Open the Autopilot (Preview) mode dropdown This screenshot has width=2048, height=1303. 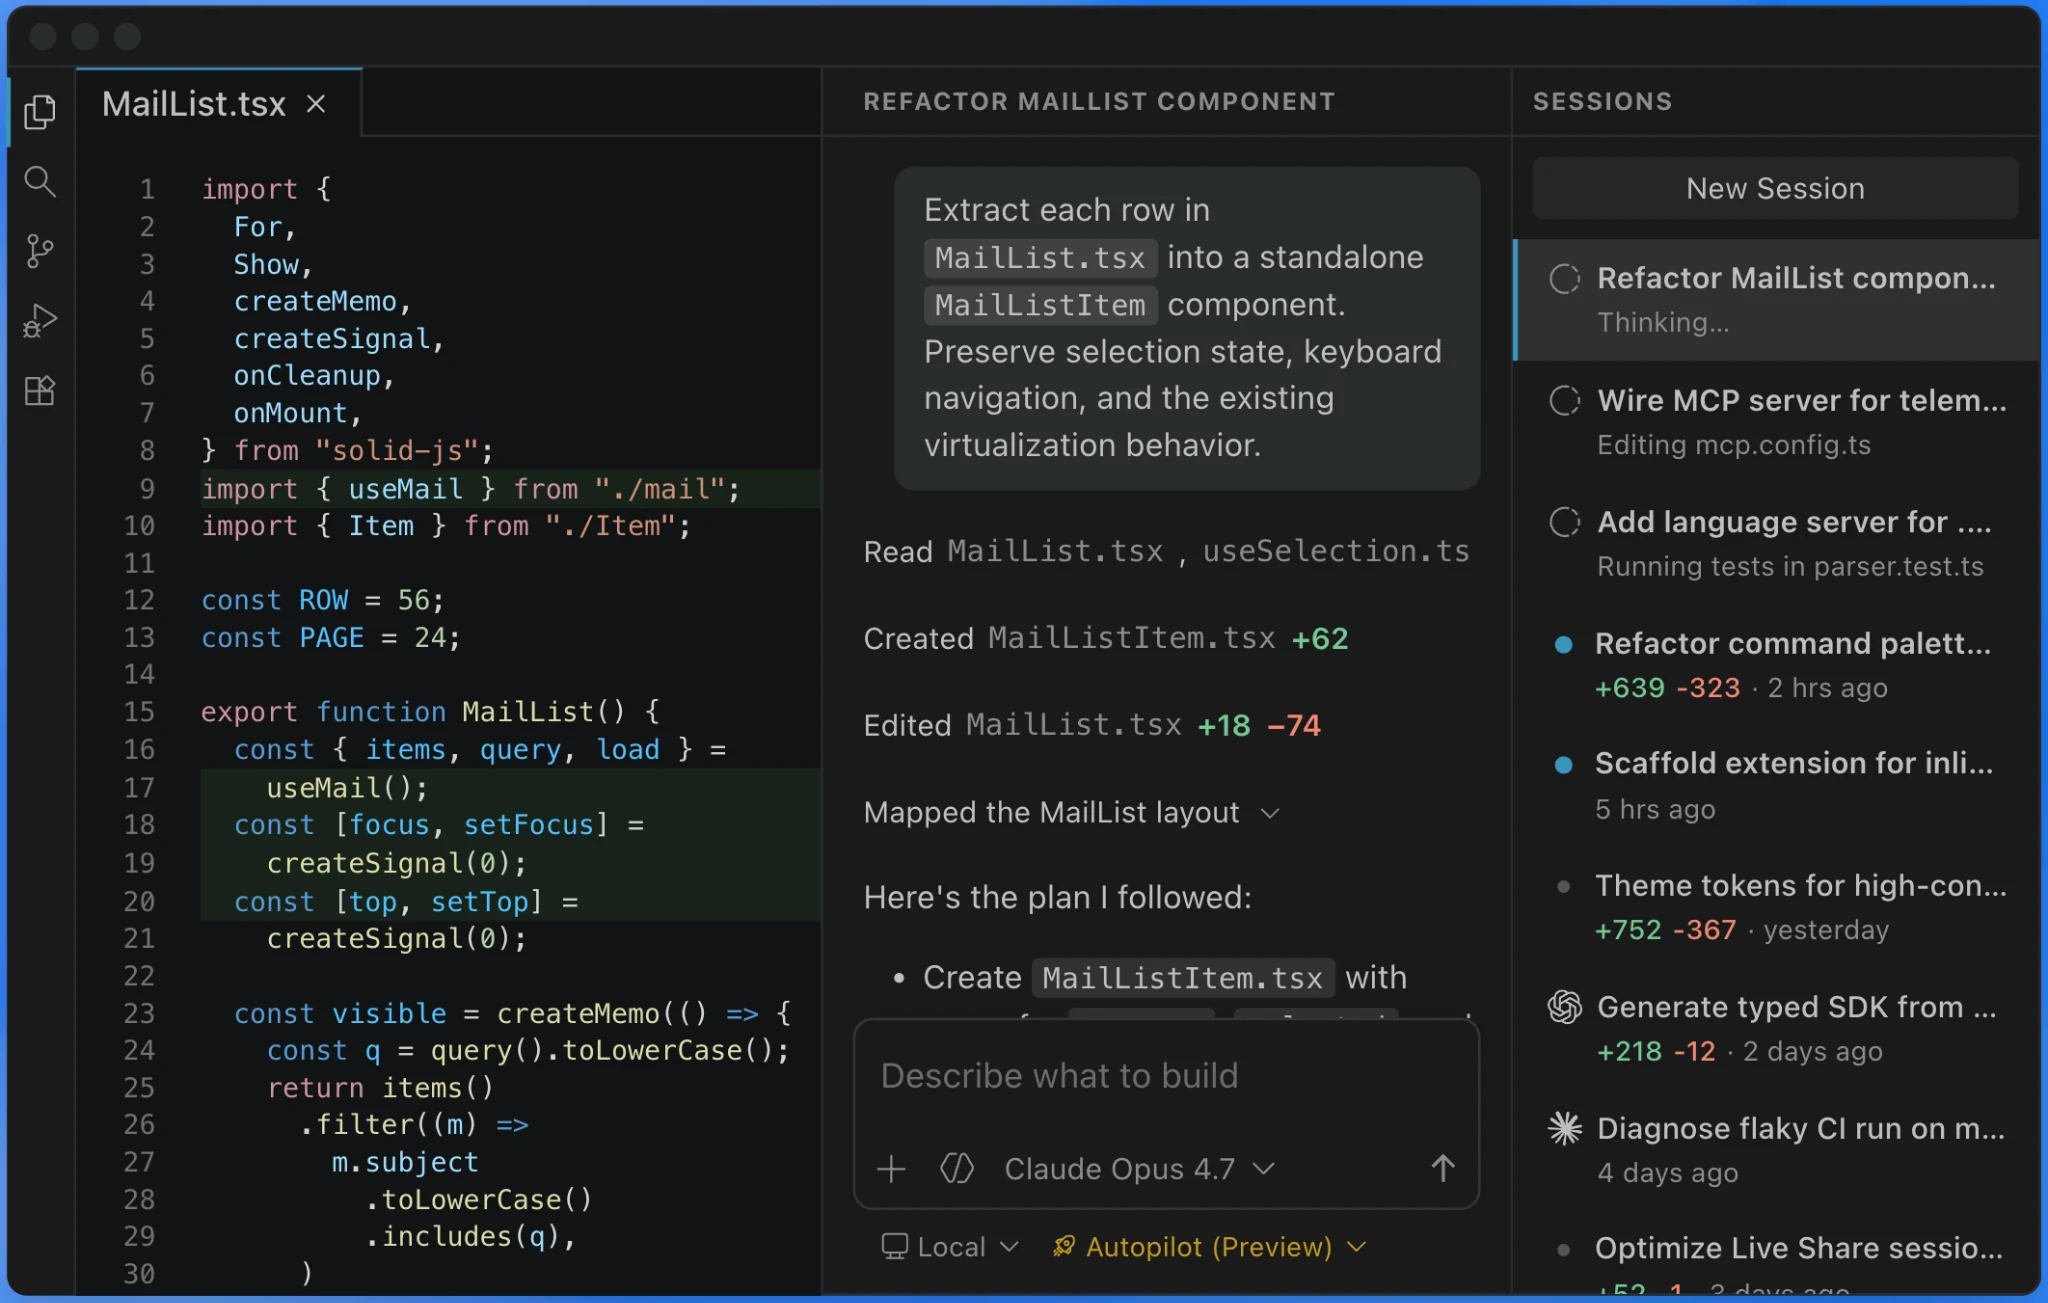(x=1209, y=1246)
